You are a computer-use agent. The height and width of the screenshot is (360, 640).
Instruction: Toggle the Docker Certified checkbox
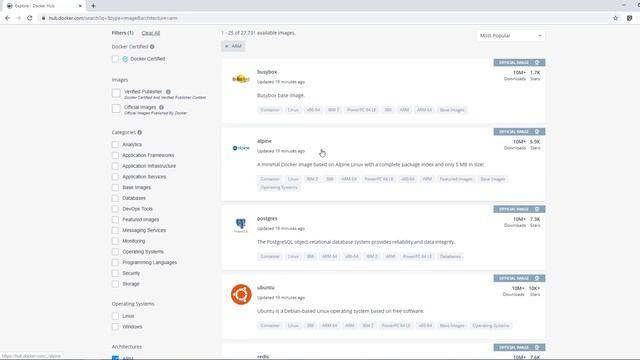click(116, 59)
